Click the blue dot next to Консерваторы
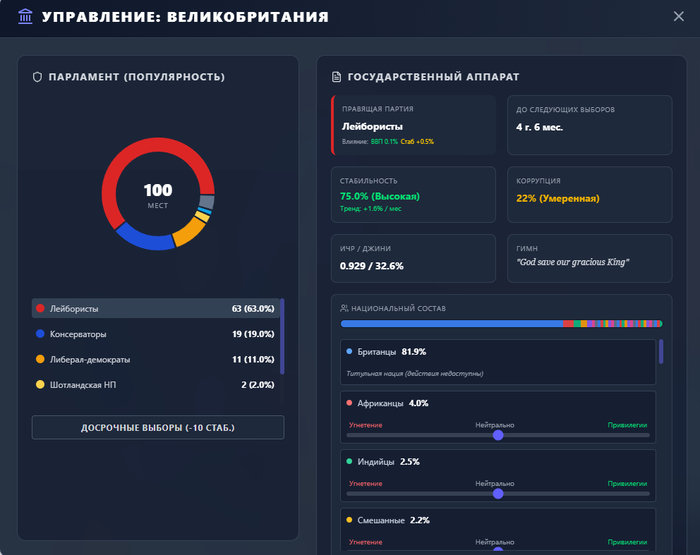700x555 pixels. (40, 334)
